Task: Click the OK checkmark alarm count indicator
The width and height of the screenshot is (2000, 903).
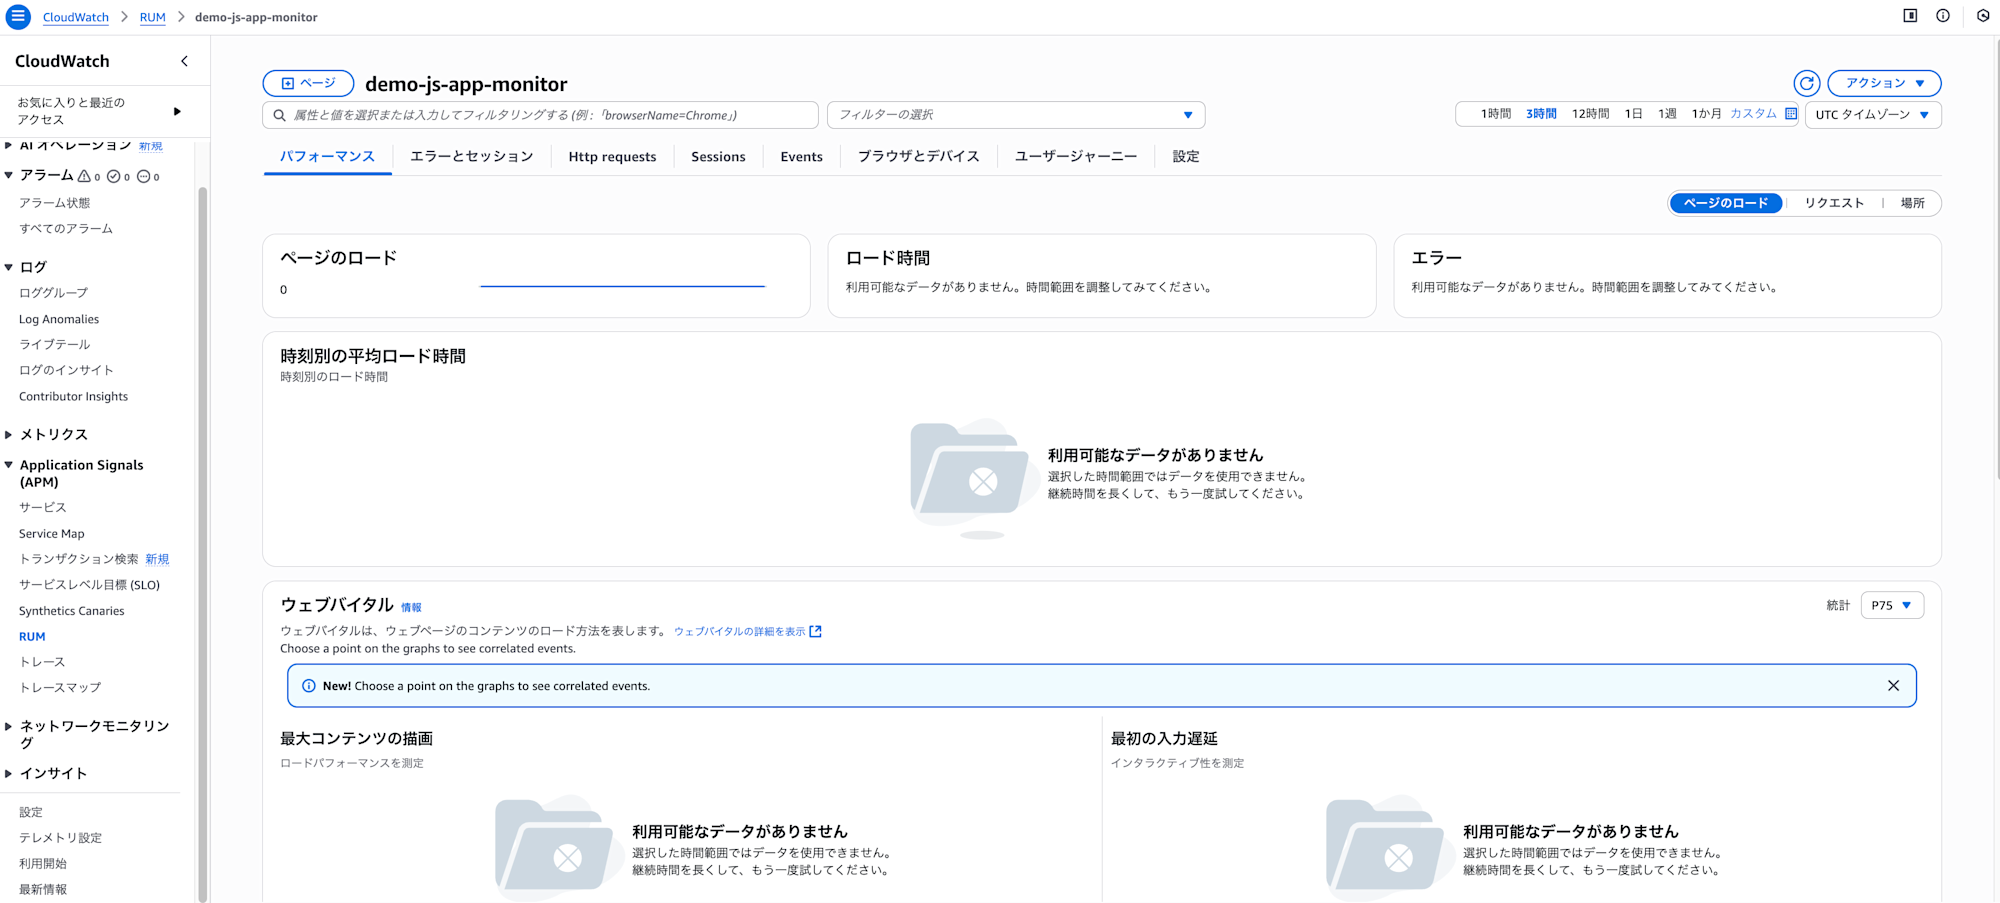Action: [118, 176]
